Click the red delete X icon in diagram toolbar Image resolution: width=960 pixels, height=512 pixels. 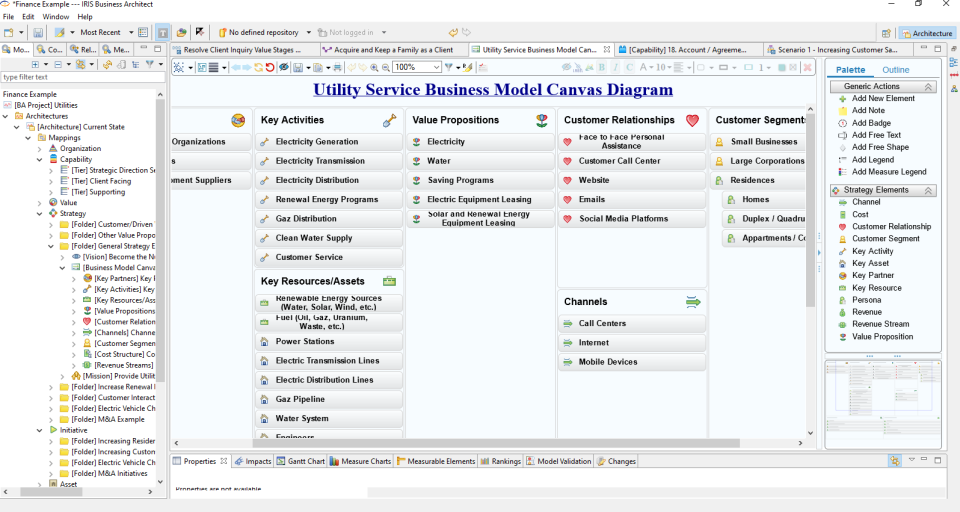[808, 67]
